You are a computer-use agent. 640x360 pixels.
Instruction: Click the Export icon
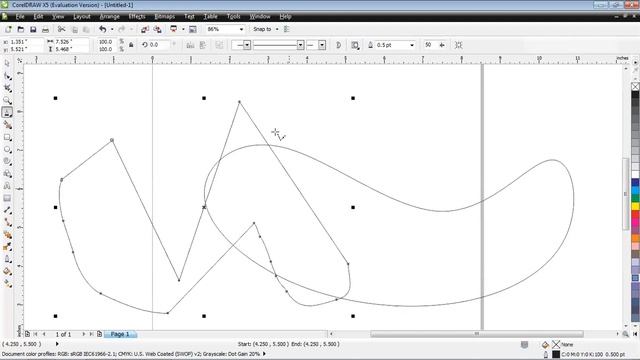click(158, 29)
